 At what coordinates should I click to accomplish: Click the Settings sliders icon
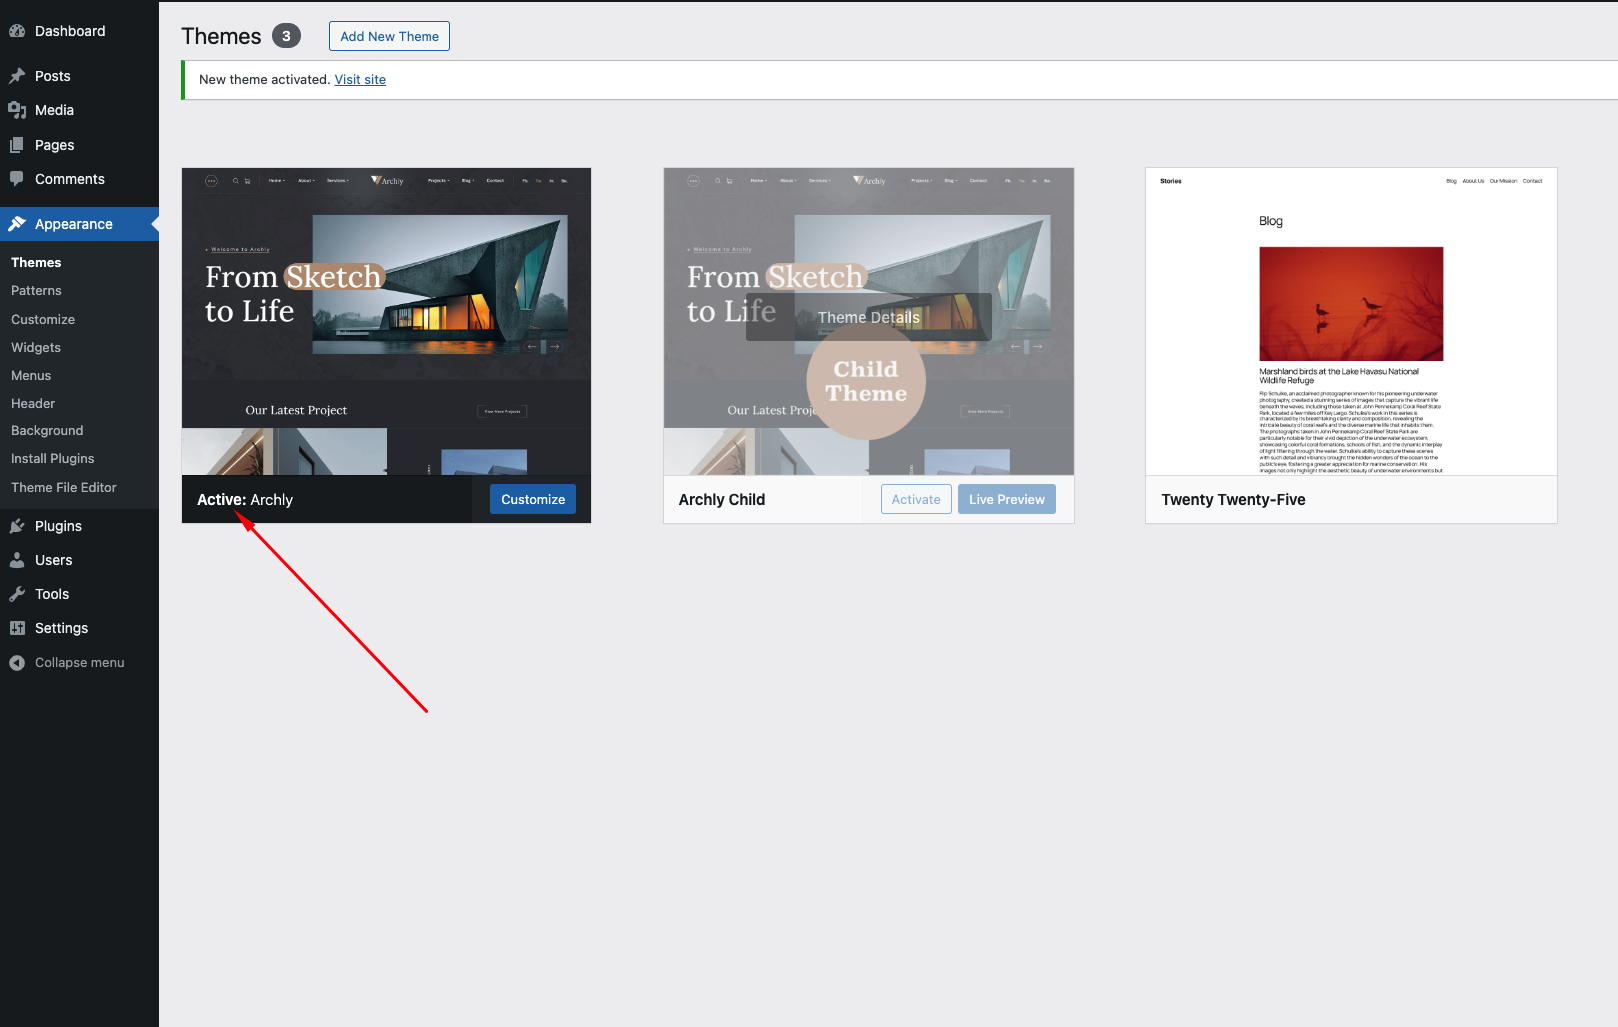pyautogui.click(x=17, y=628)
